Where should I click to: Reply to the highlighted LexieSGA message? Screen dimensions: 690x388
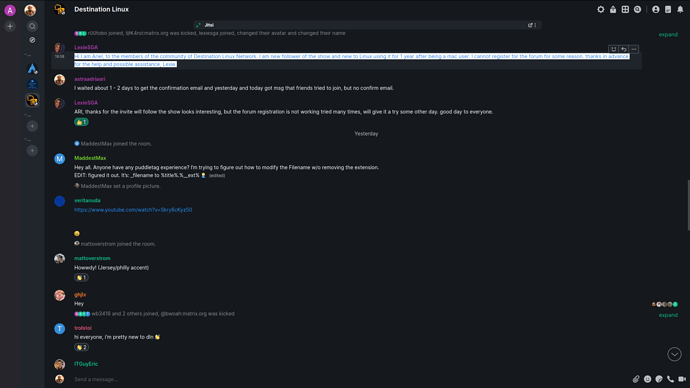(x=624, y=49)
